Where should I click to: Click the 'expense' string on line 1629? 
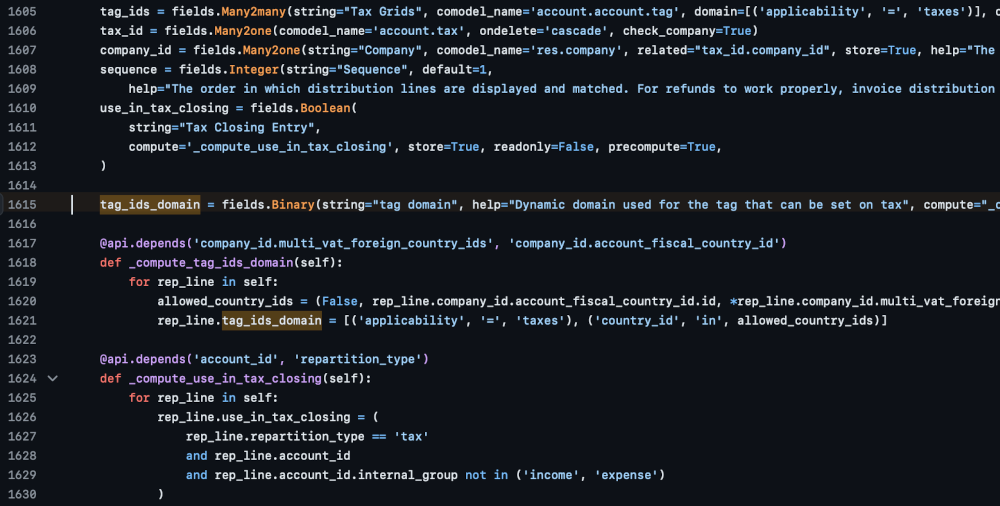(629, 475)
